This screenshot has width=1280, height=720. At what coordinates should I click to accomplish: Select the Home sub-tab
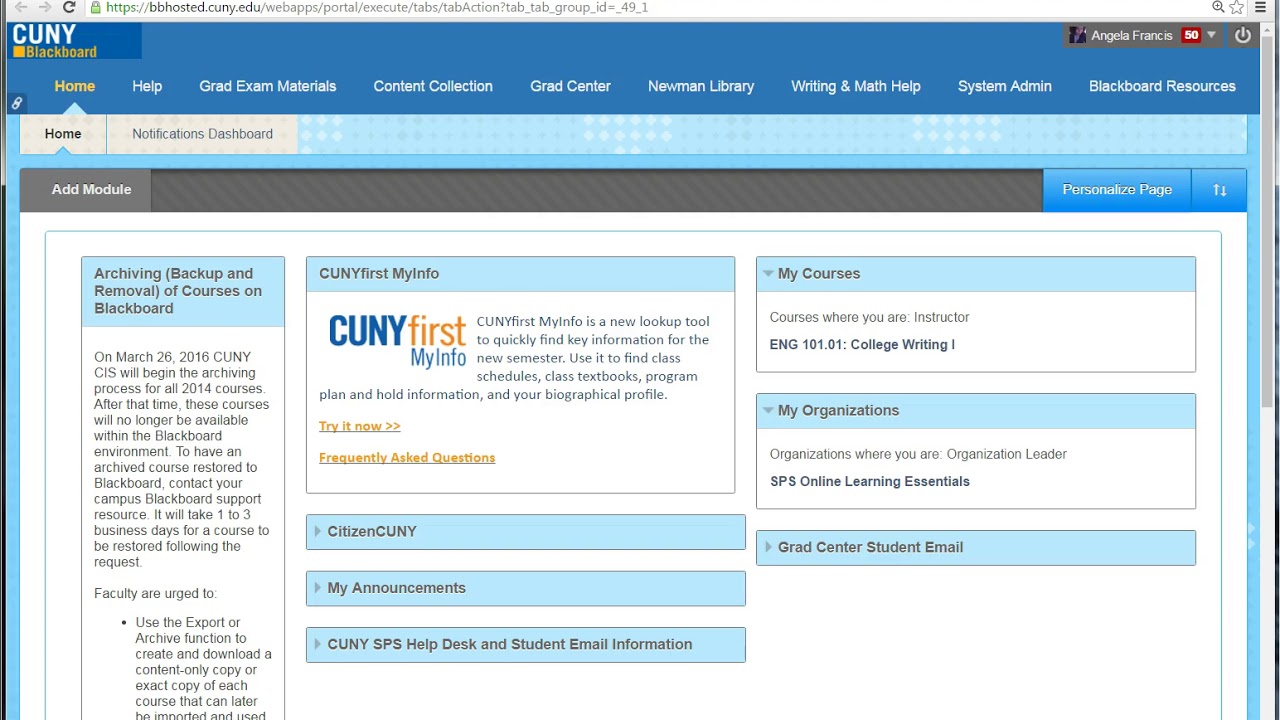point(63,134)
